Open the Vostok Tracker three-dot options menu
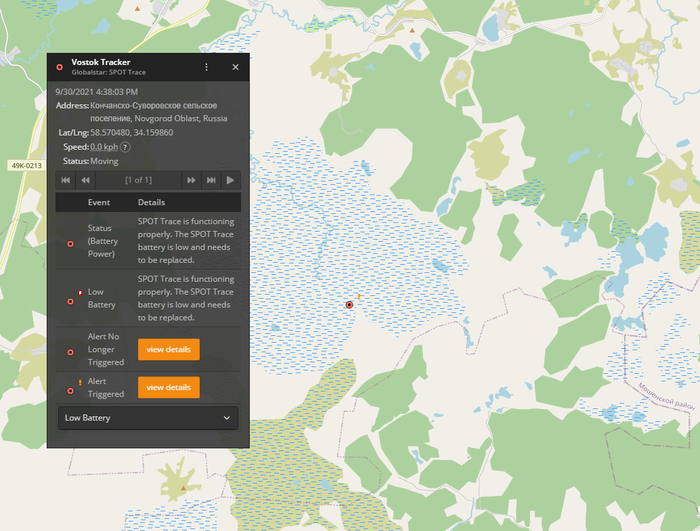The image size is (700, 531). pyautogui.click(x=206, y=67)
